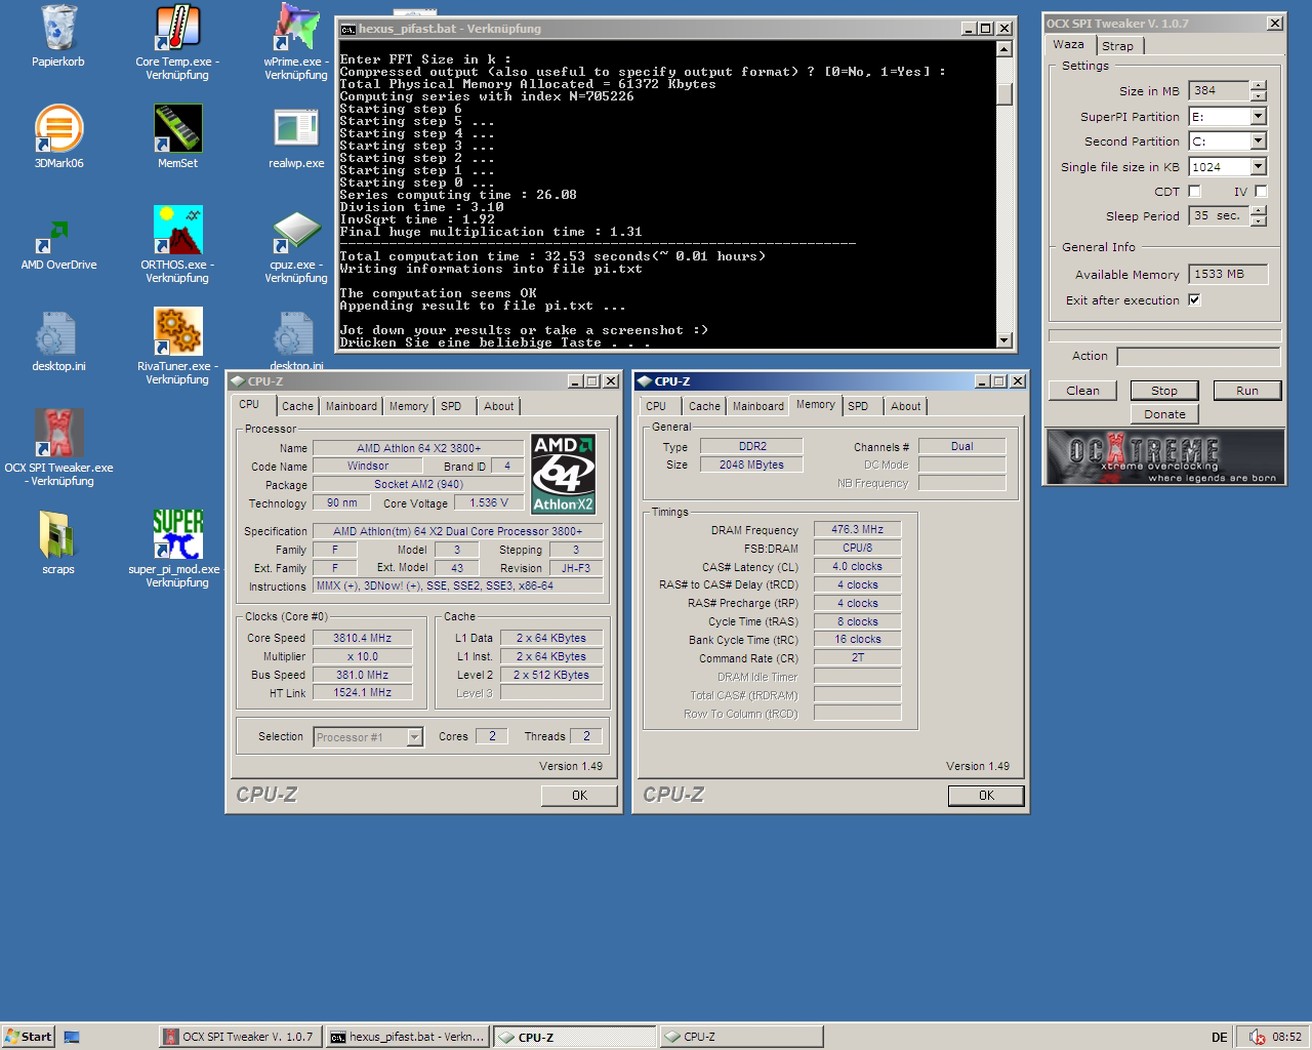Expand Single file size in KB dropdown
This screenshot has height=1050, width=1312.
tap(1258, 167)
